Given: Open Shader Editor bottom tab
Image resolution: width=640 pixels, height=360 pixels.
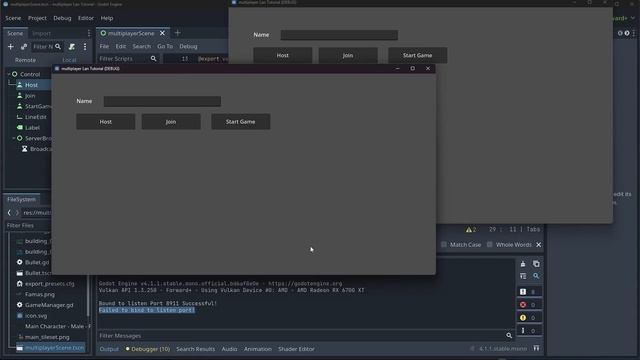Looking at the screenshot, I should (x=296, y=349).
